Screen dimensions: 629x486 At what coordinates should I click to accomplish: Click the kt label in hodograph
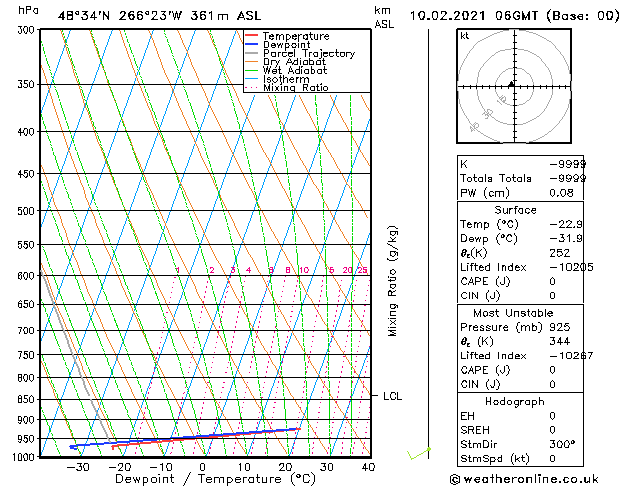465,36
